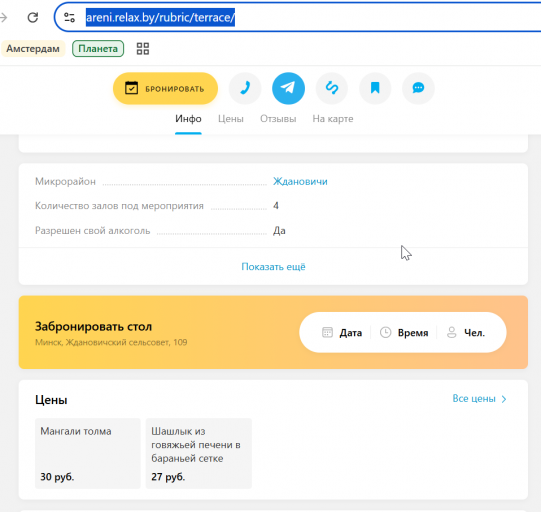
Task: Switch to the На карте tab
Action: coord(333,119)
